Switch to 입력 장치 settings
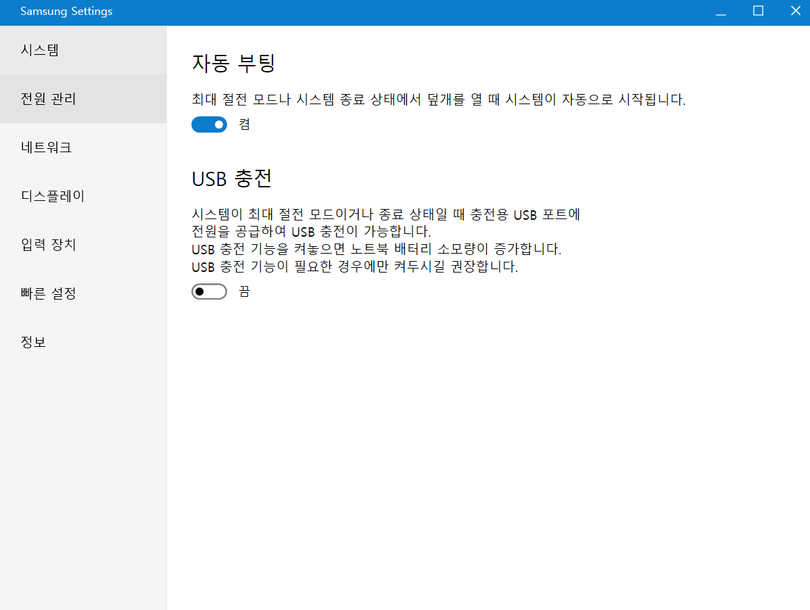The height and width of the screenshot is (610, 810). [83, 244]
